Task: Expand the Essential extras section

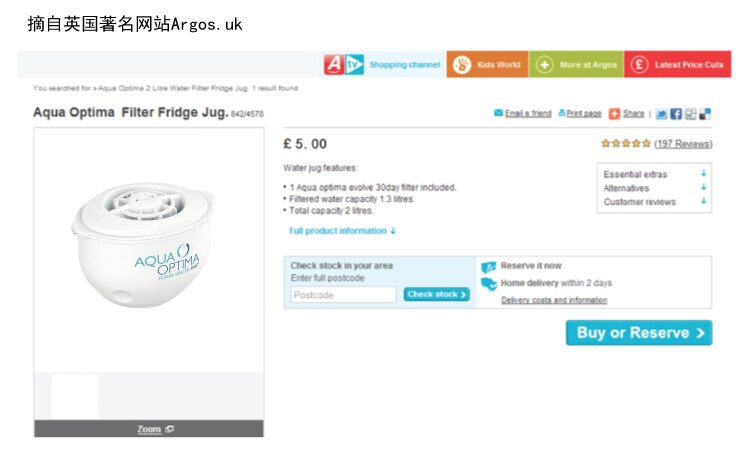Action: coord(704,174)
